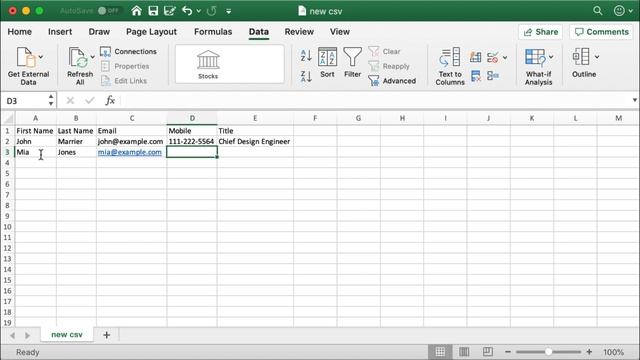Click the Redo arrow icon

click(x=211, y=11)
